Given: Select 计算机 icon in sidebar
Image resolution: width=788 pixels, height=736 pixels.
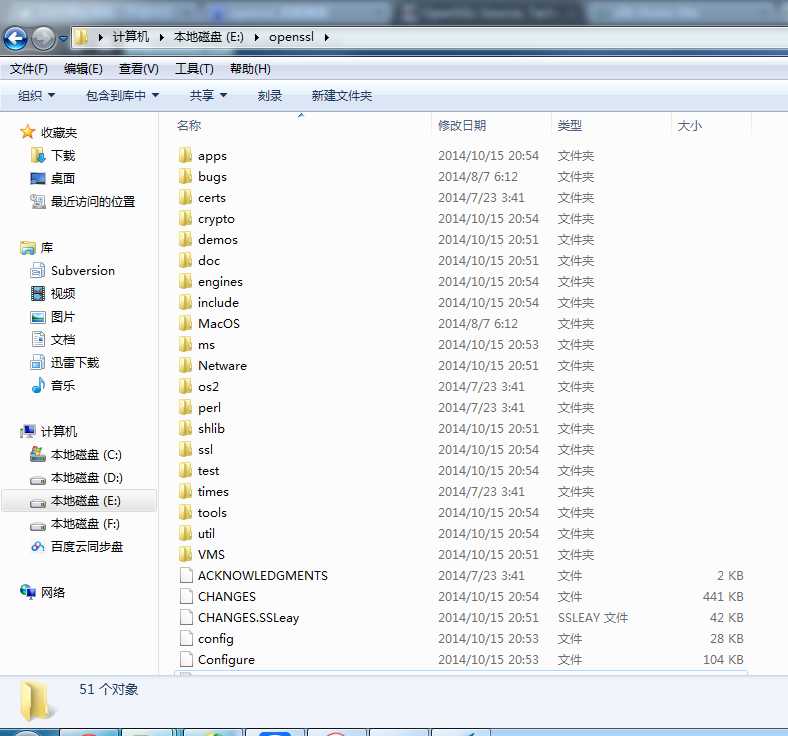Looking at the screenshot, I should point(28,431).
